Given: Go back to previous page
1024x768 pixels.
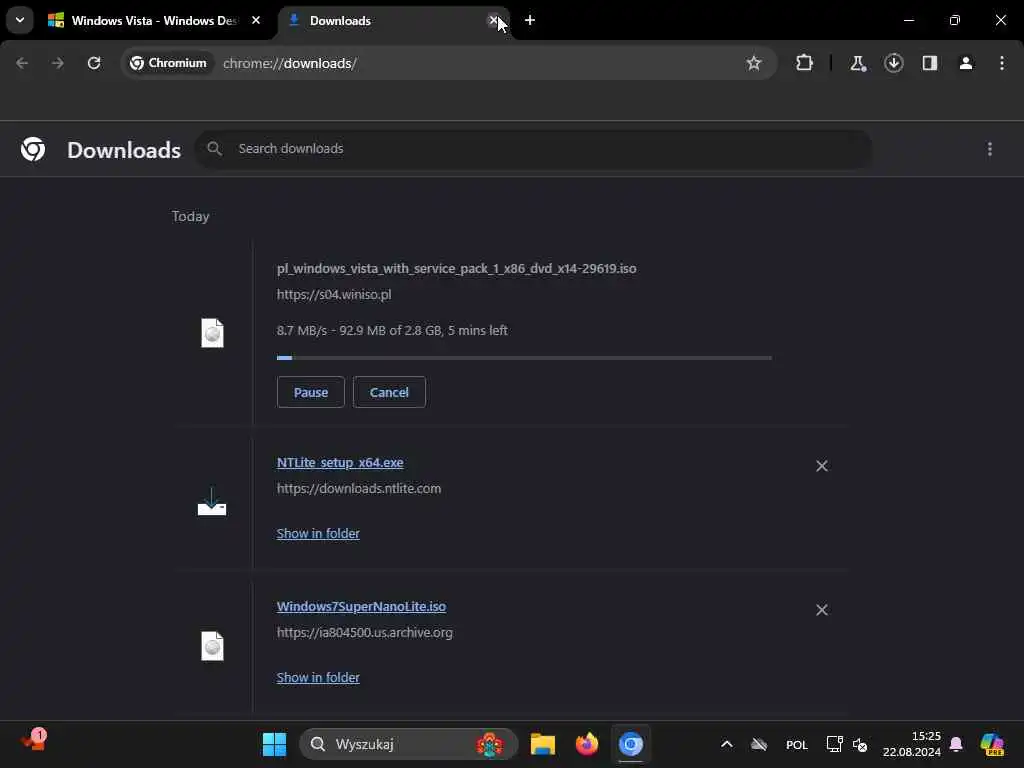Looking at the screenshot, I should pyautogui.click(x=22, y=63).
